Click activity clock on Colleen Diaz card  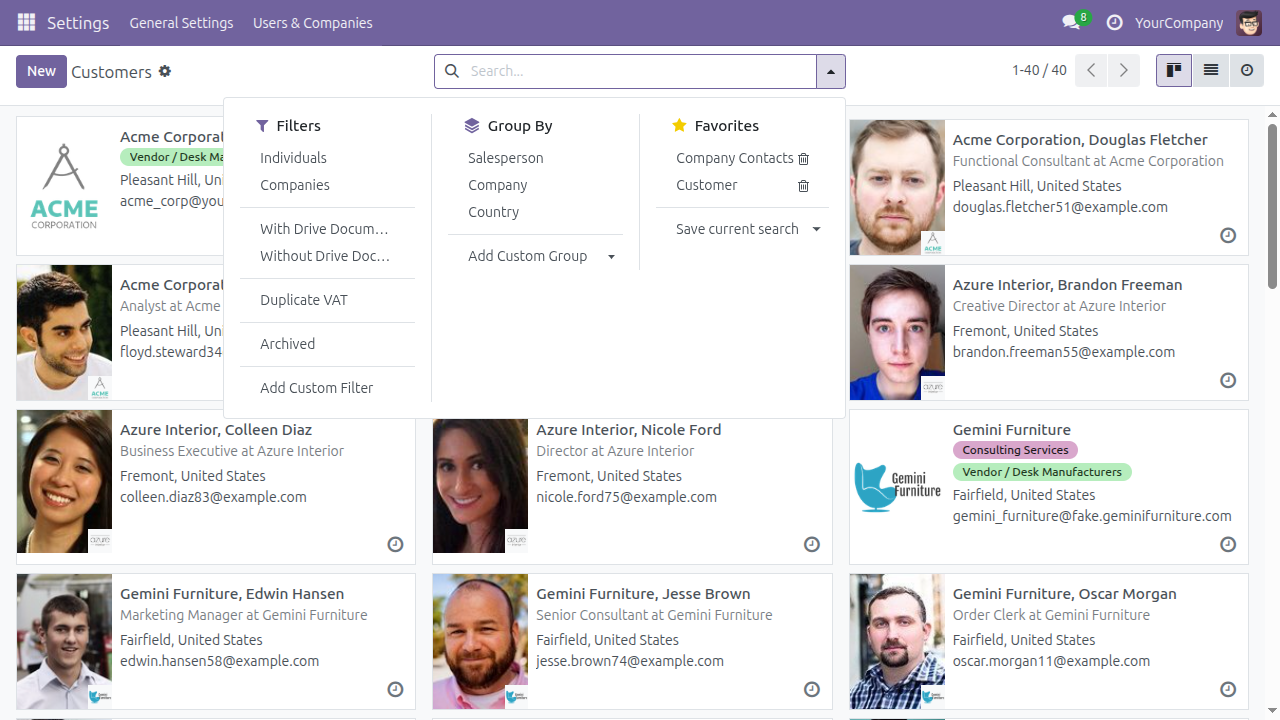coord(395,544)
